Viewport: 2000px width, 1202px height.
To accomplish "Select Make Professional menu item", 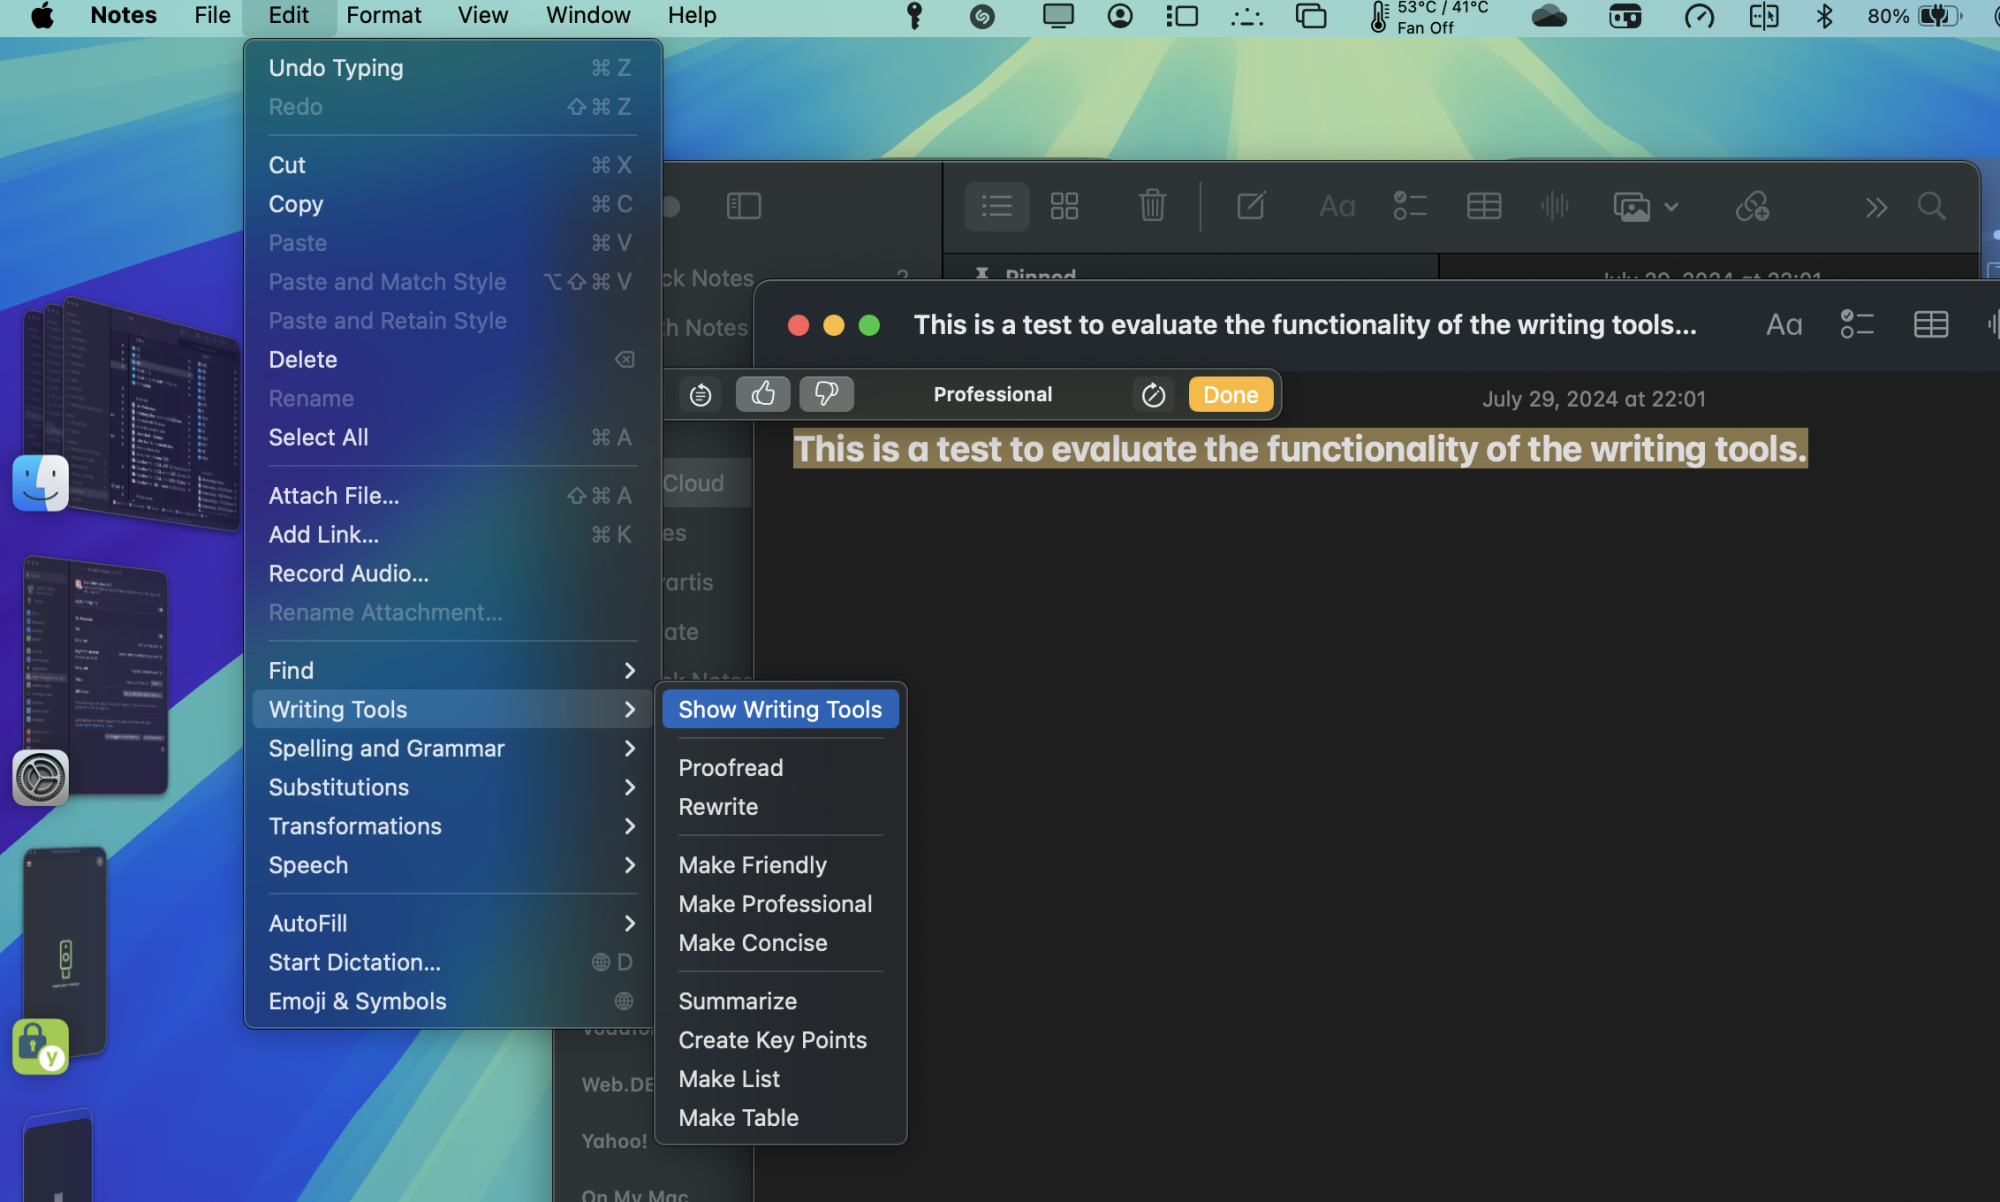I will click(x=775, y=904).
